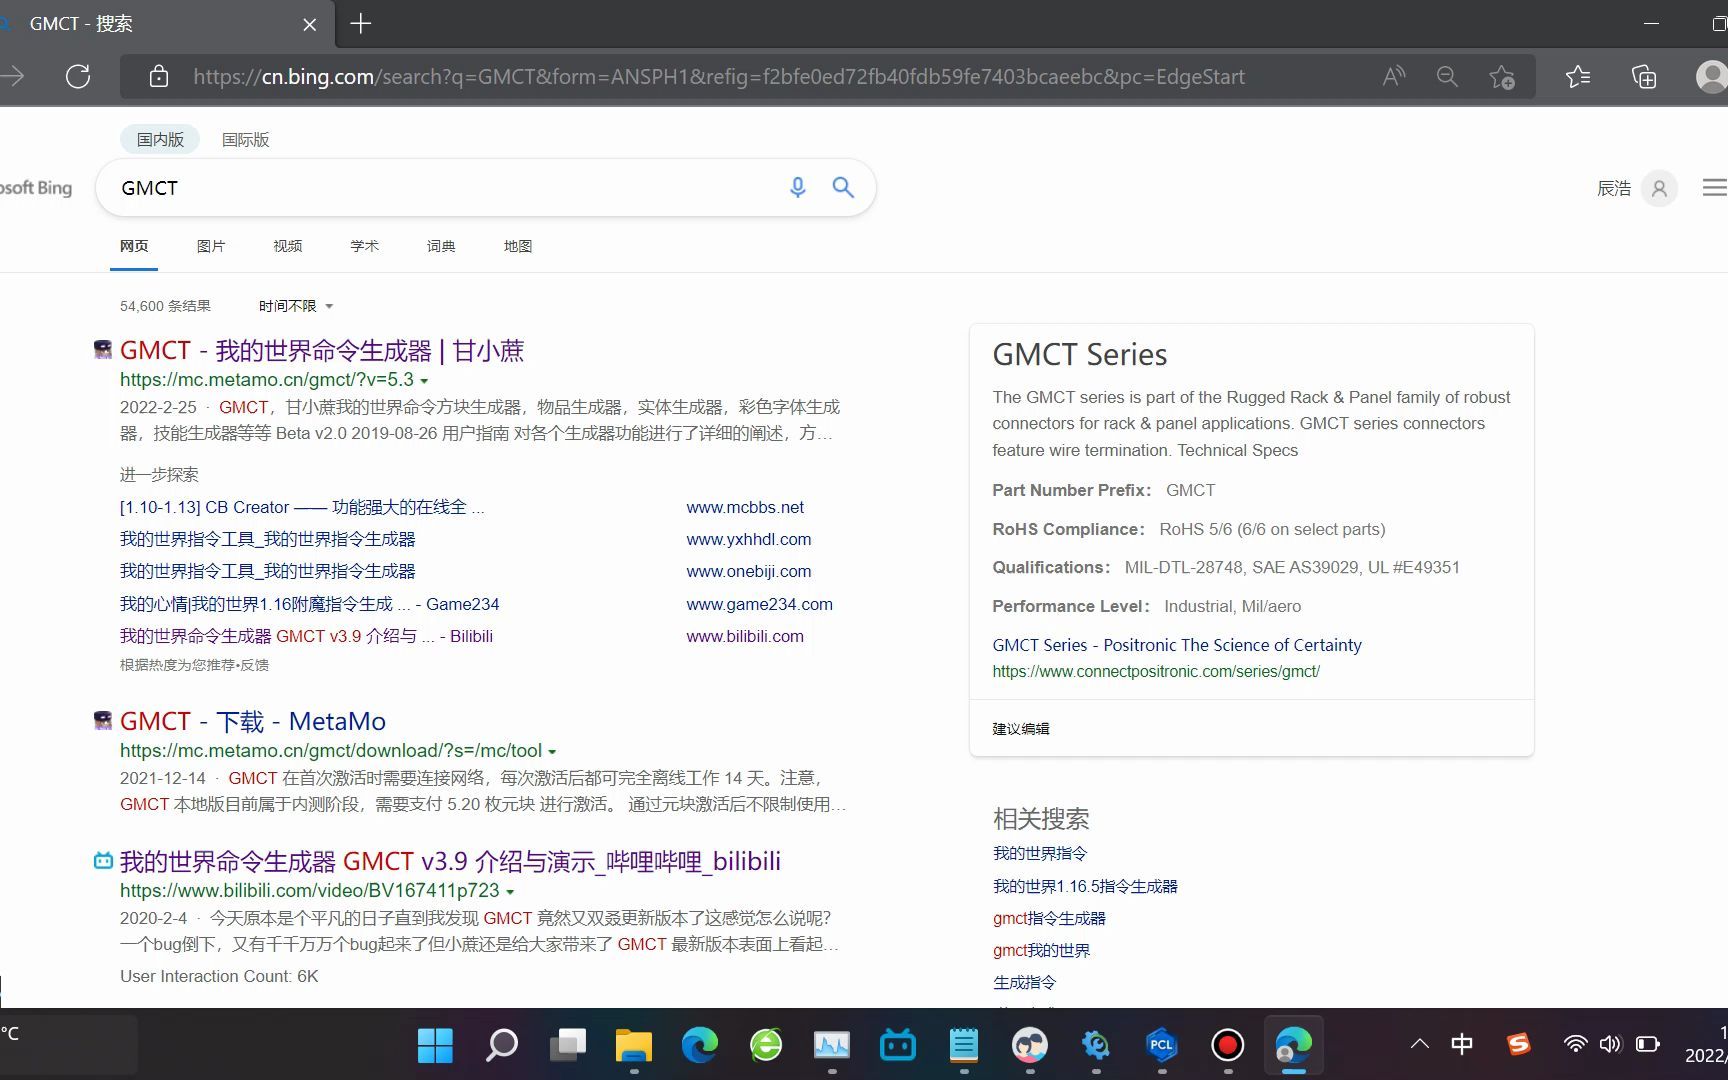The width and height of the screenshot is (1728, 1080).
Task: Select the 词典 search tab
Action: [x=441, y=246]
